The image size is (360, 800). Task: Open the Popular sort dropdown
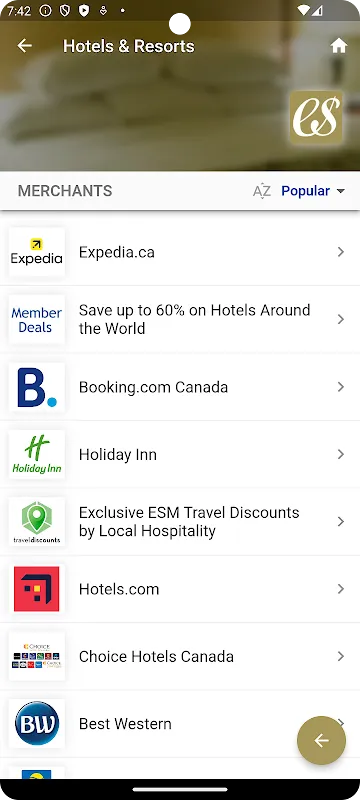pyautogui.click(x=313, y=191)
